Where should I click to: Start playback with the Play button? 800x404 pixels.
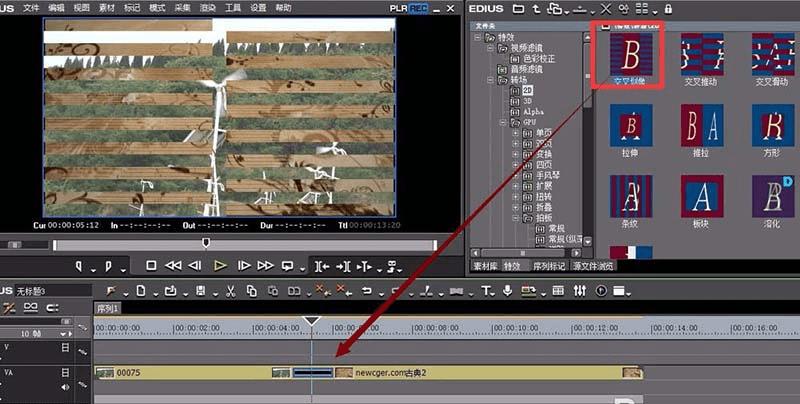(x=220, y=266)
